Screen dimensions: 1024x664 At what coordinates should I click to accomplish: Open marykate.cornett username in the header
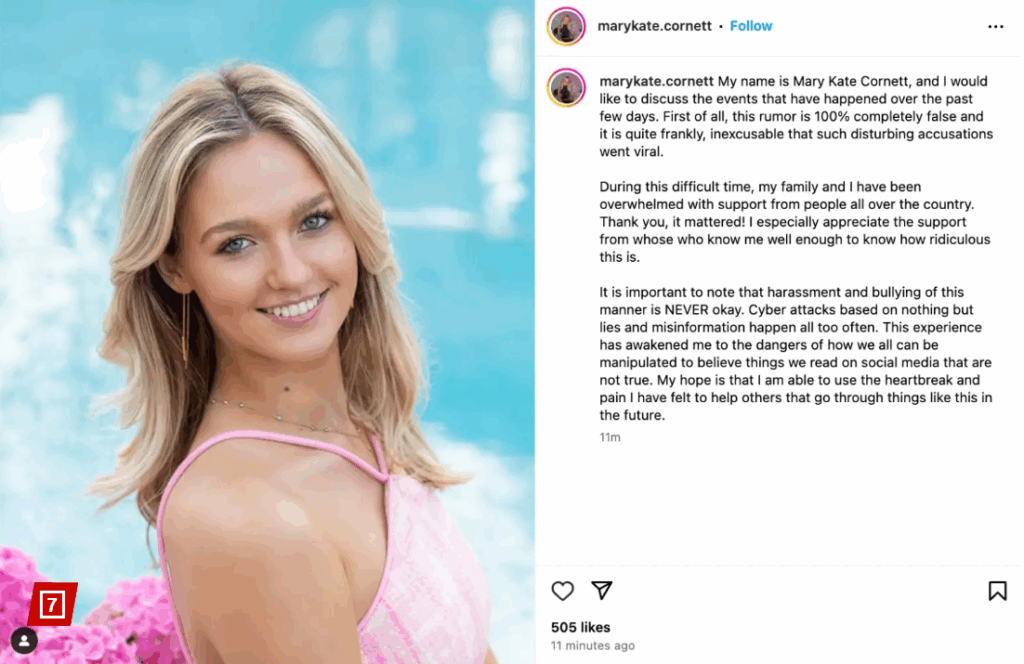coord(654,26)
